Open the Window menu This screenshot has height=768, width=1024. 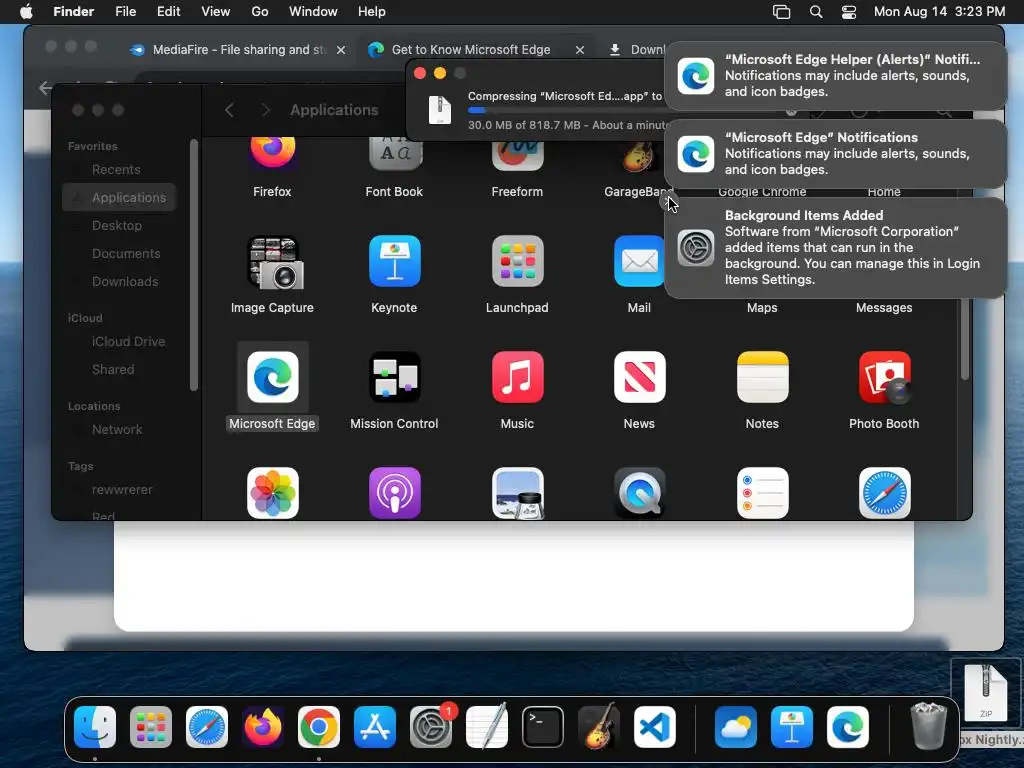click(x=313, y=12)
